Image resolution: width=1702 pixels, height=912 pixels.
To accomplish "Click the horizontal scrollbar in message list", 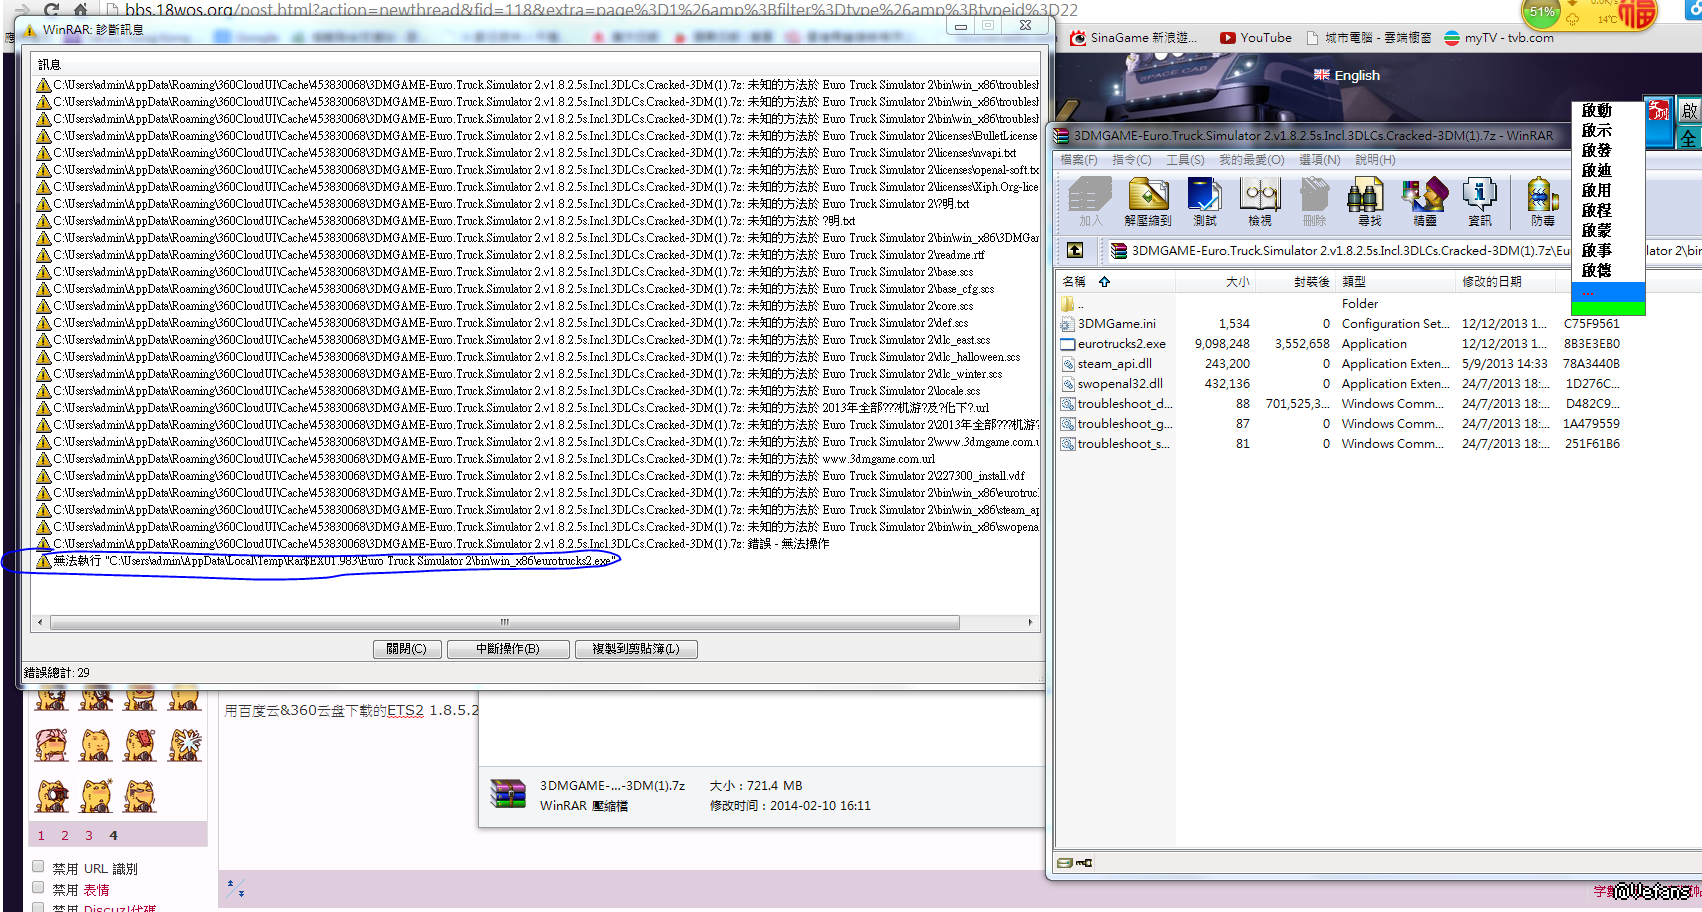I will point(505,622).
